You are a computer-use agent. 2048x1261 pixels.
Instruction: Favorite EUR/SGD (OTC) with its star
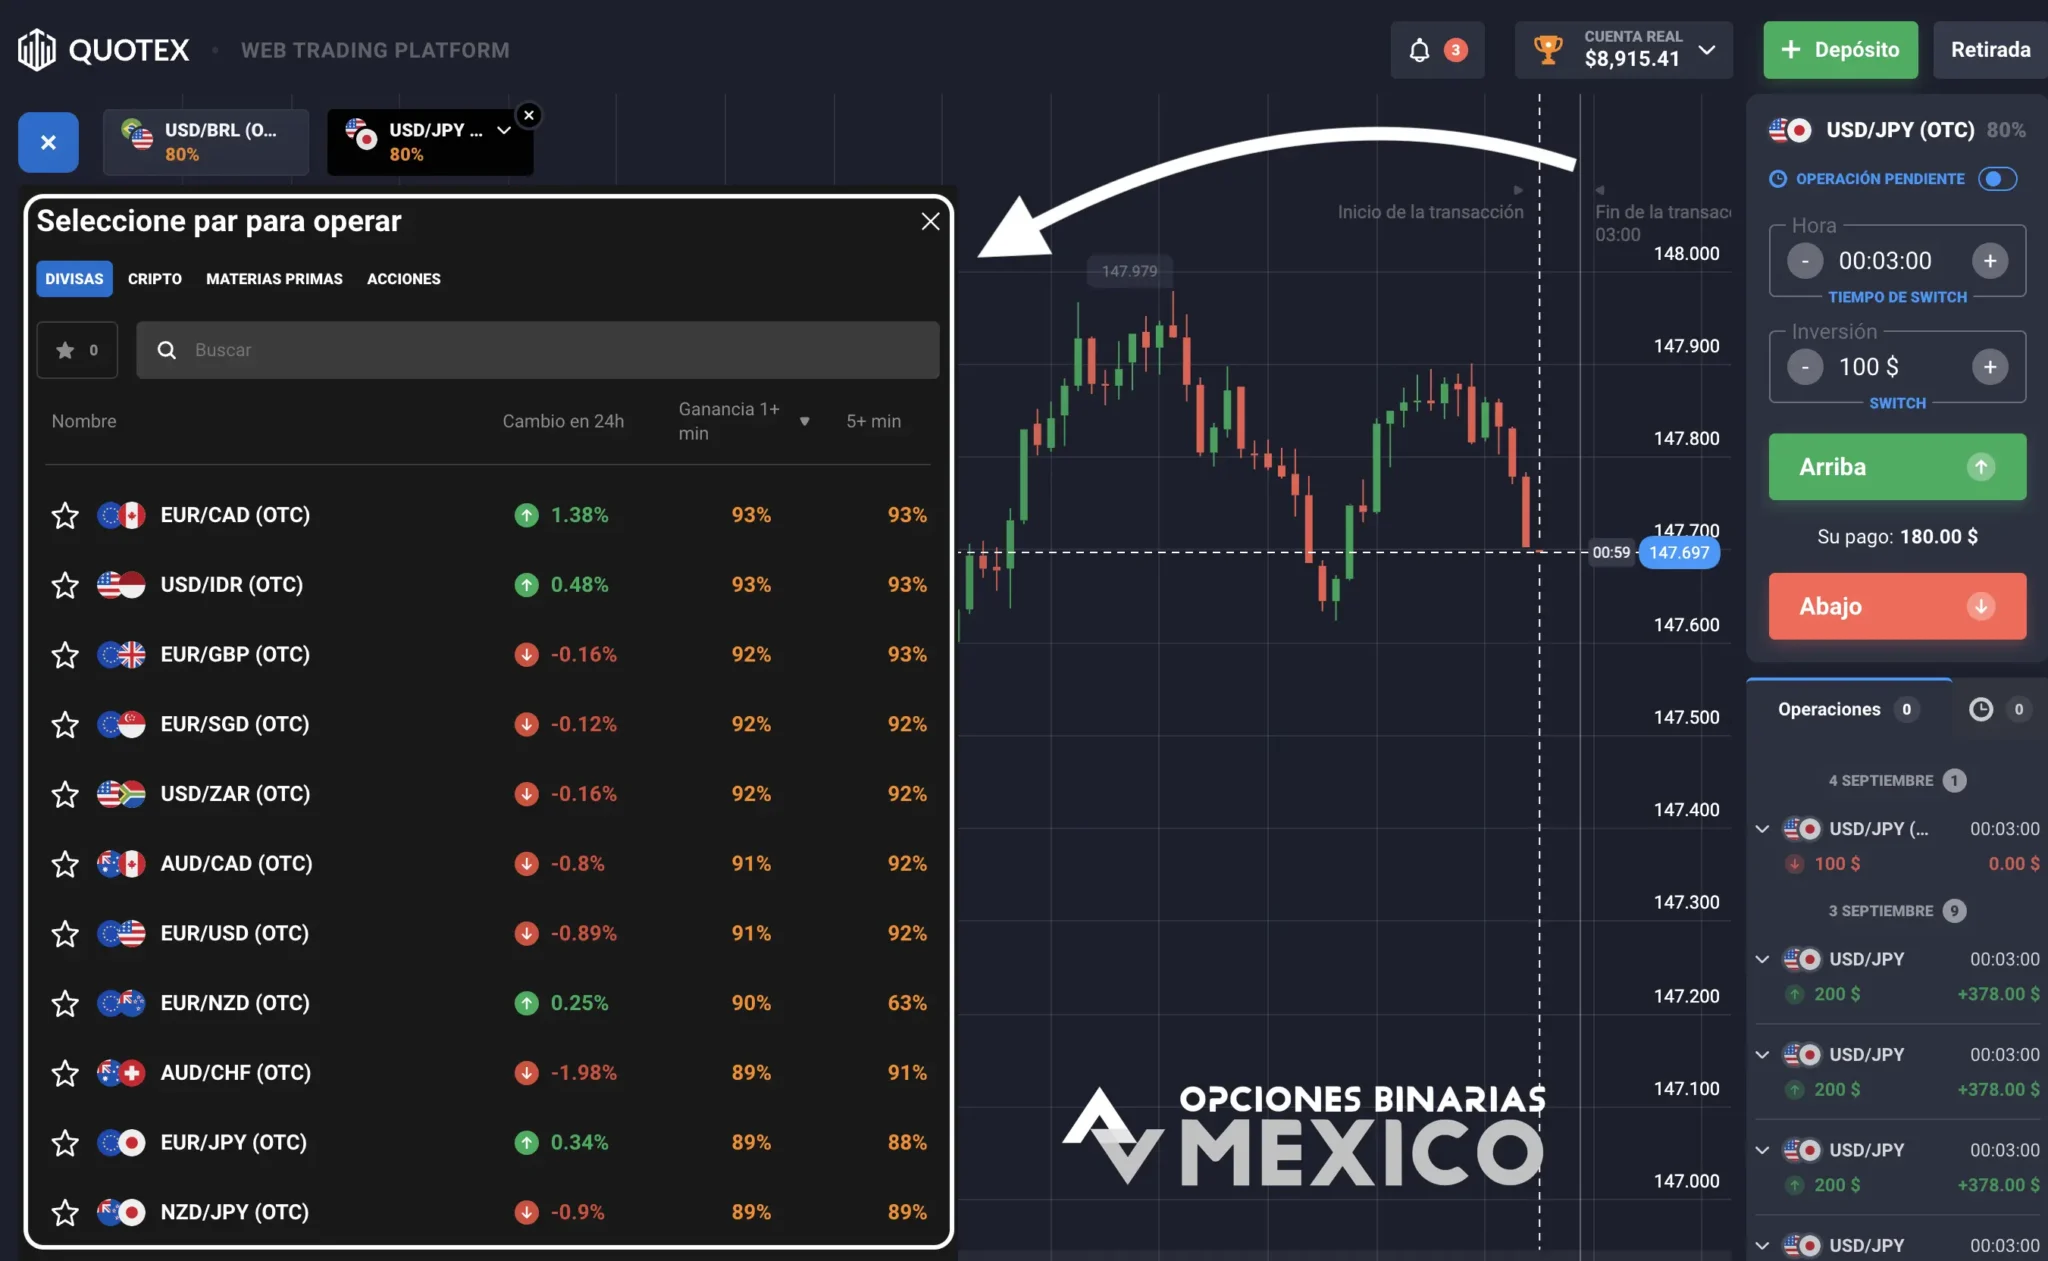65,724
